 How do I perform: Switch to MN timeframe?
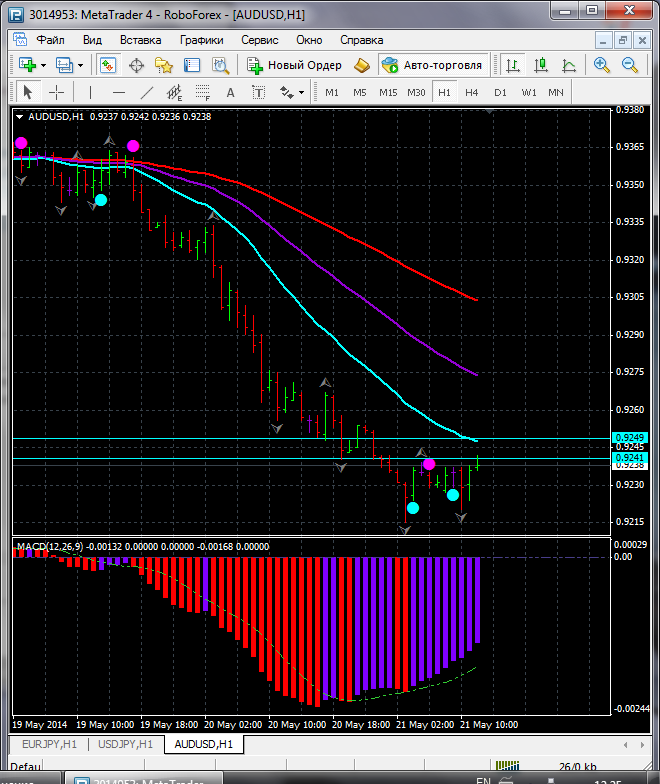click(x=556, y=92)
